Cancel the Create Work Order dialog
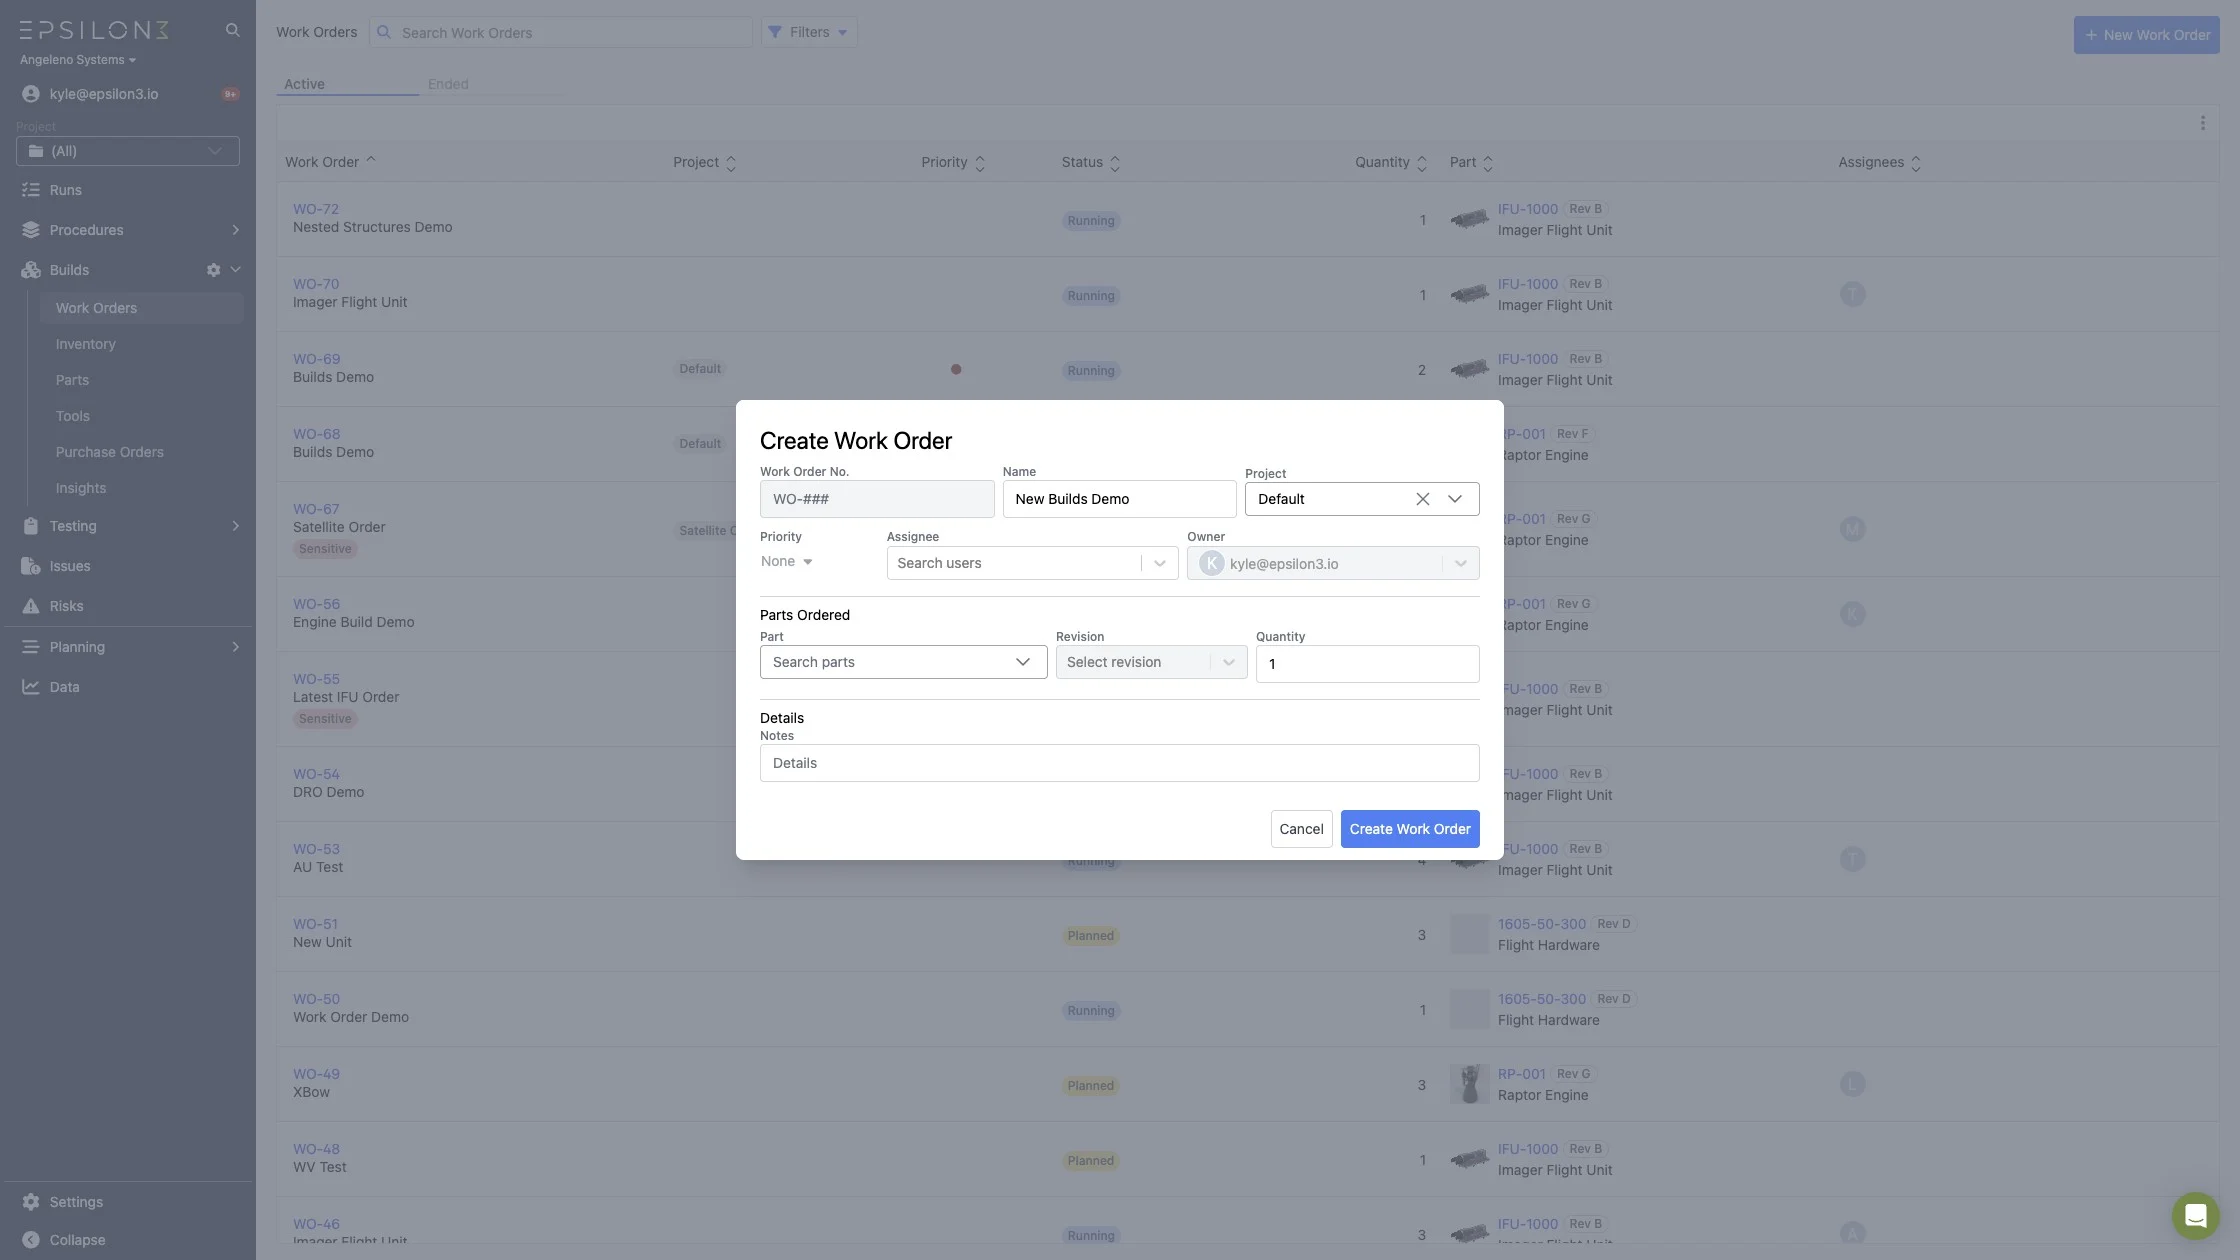 [1301, 829]
